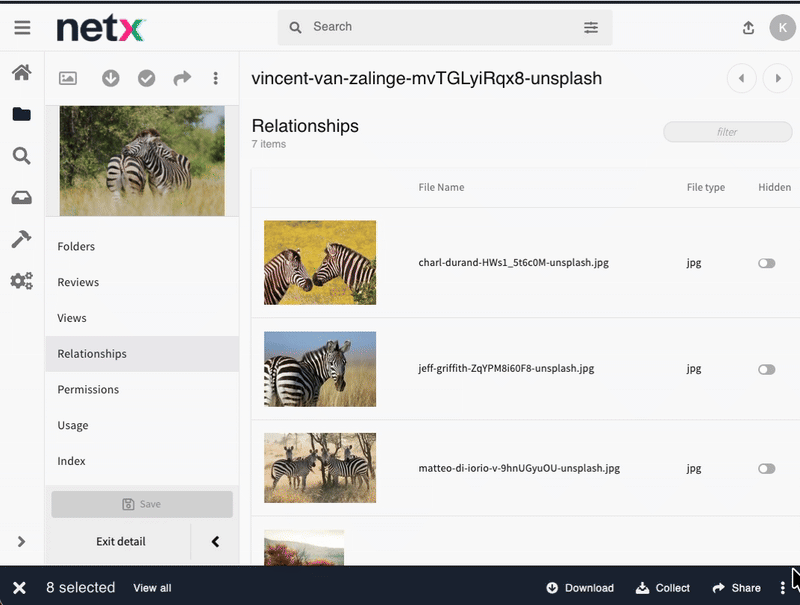Open the hamburger main menu

[x=22, y=28]
